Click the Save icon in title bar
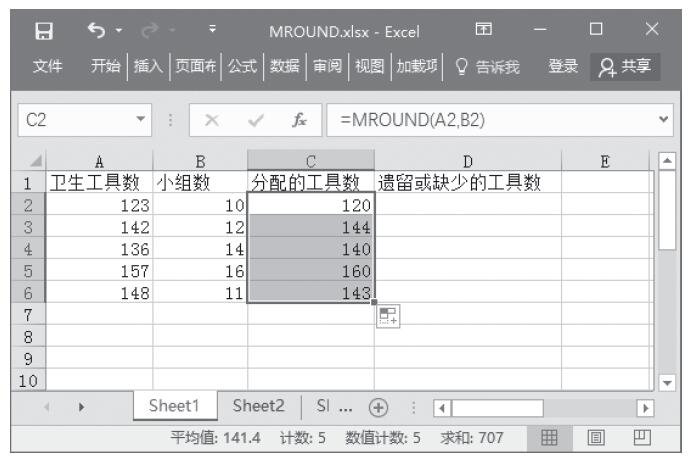Viewport: 691px width, 460px height. click(42, 30)
